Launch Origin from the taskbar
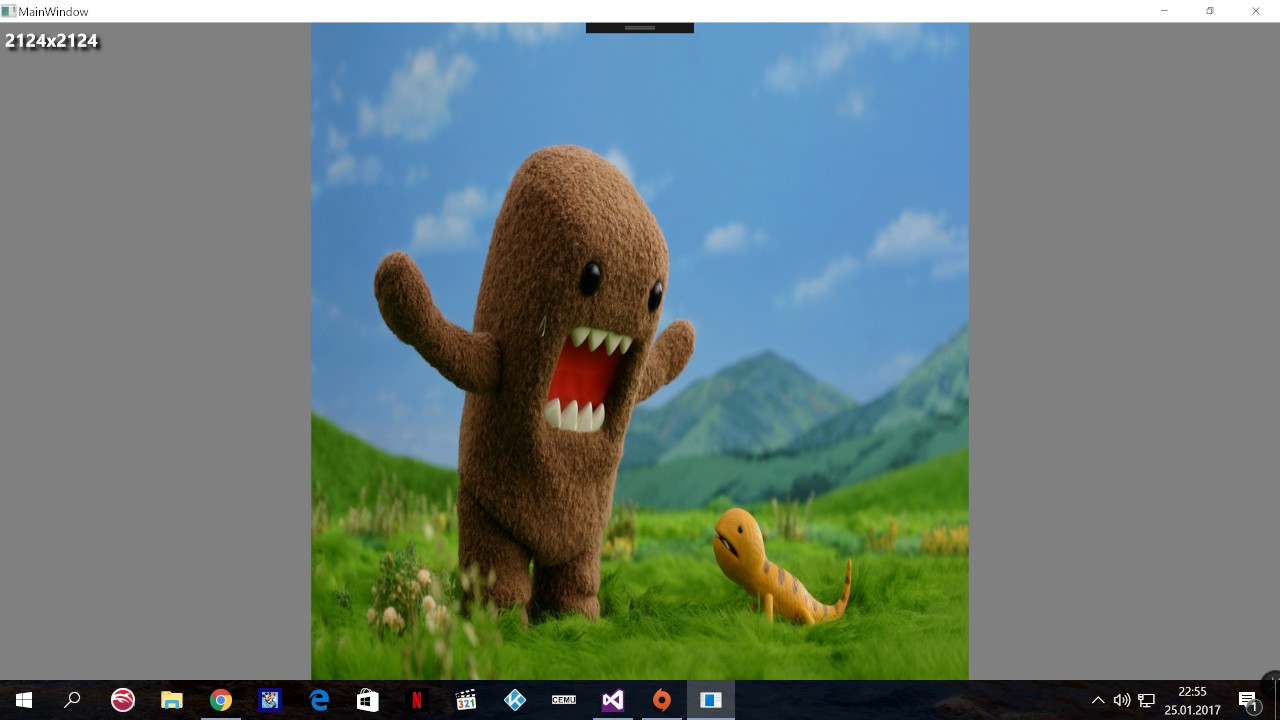 (x=662, y=700)
